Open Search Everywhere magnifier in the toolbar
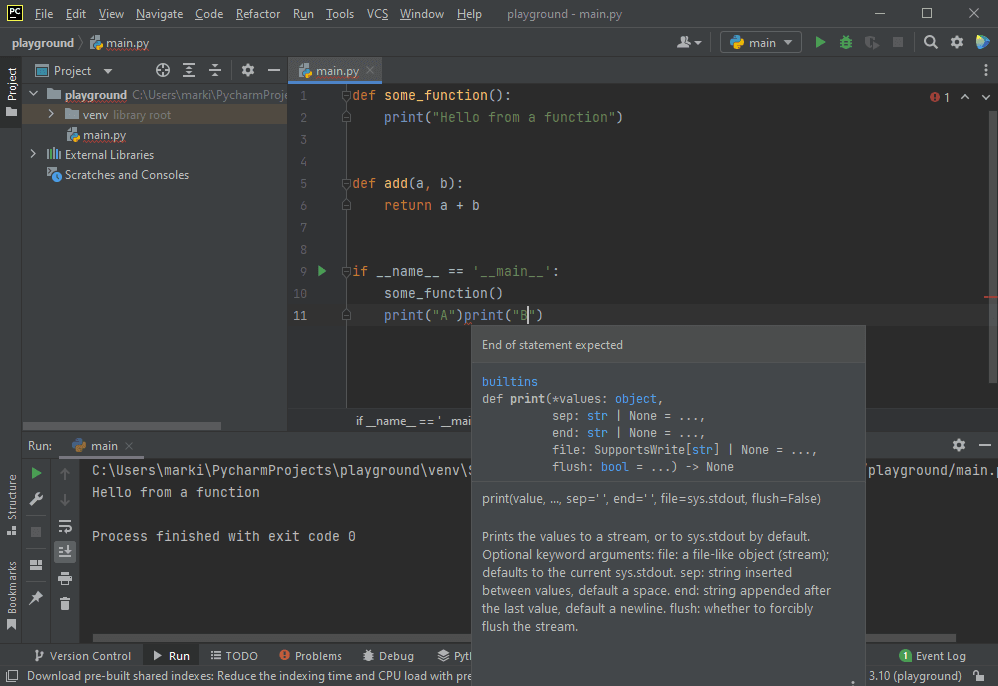This screenshot has width=998, height=686. click(x=931, y=43)
